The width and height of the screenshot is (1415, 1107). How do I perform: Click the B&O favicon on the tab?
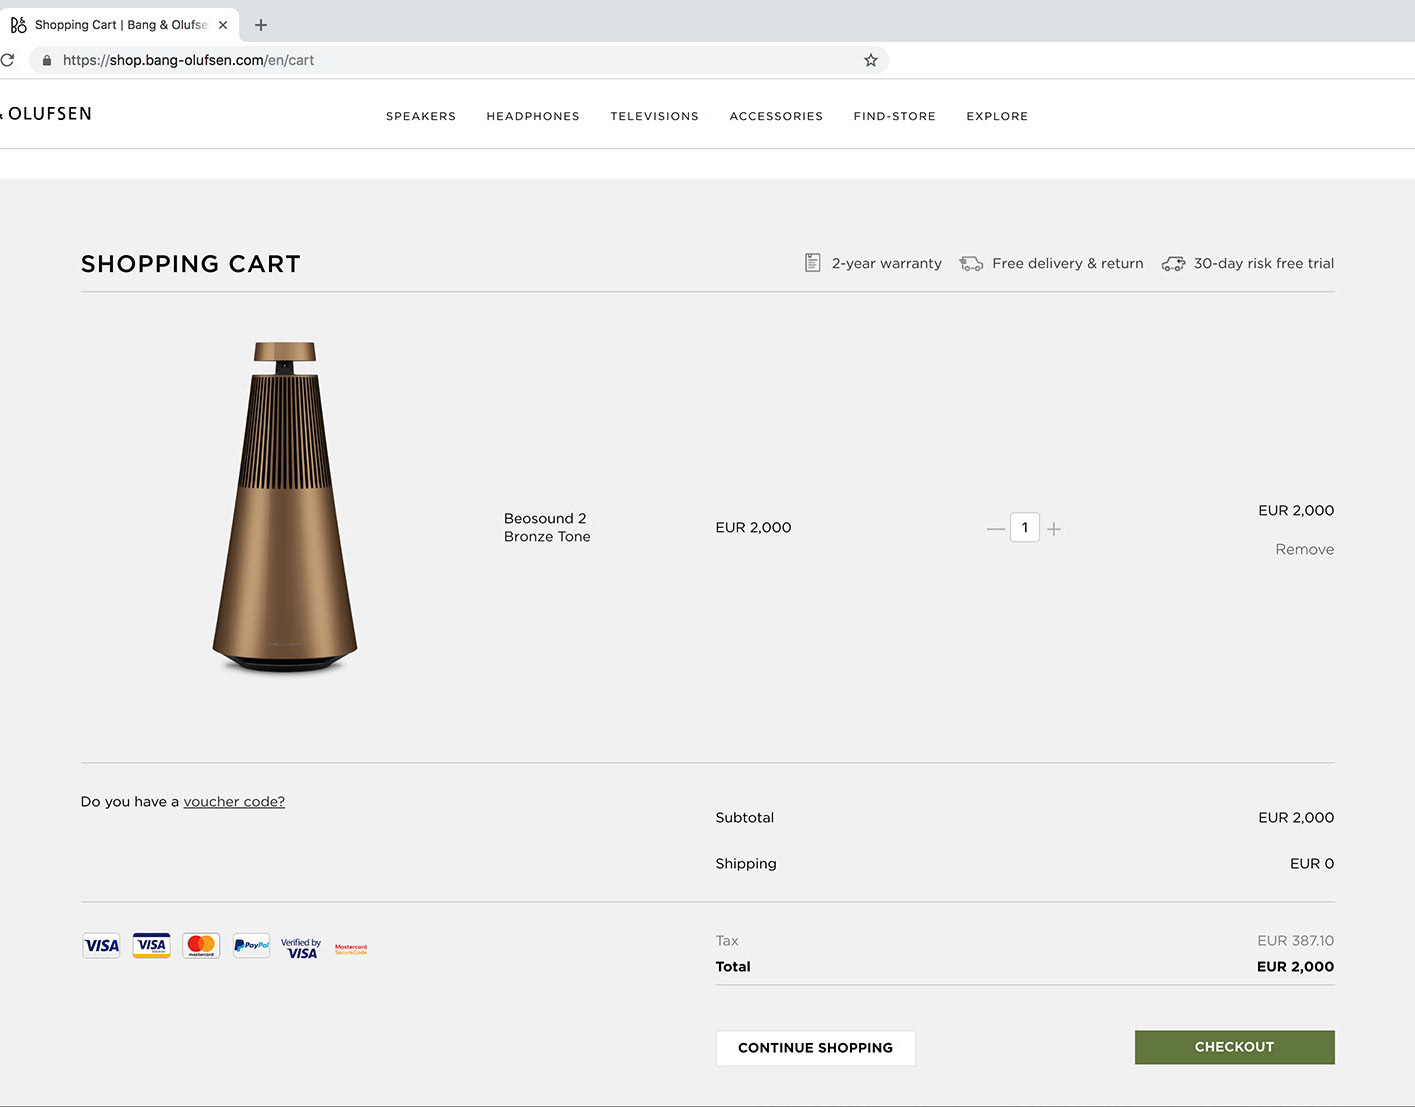pos(18,25)
